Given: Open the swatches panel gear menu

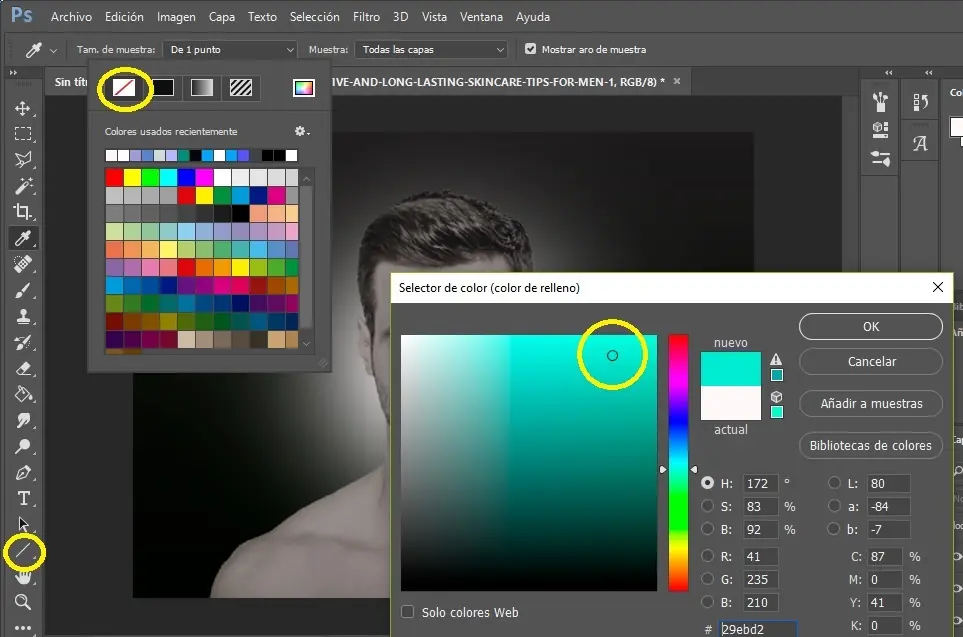Looking at the screenshot, I should pos(301,132).
